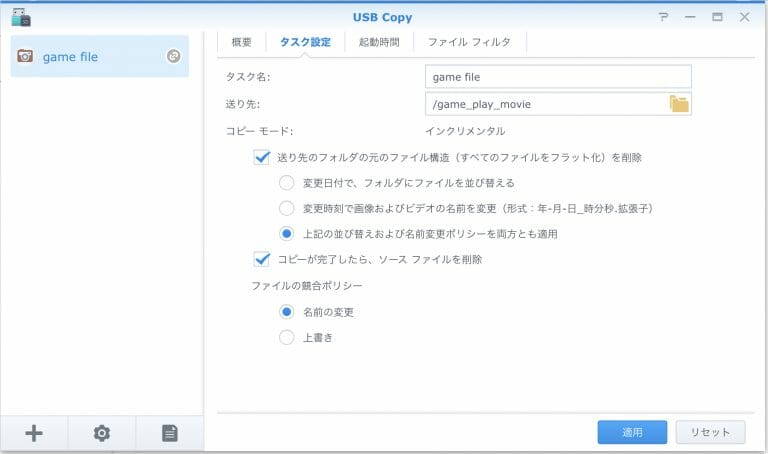Select 上記の並び替えおよび名前変更ポリシーを両方とも適用 radio
The height and width of the screenshot is (454, 768).
pos(287,234)
